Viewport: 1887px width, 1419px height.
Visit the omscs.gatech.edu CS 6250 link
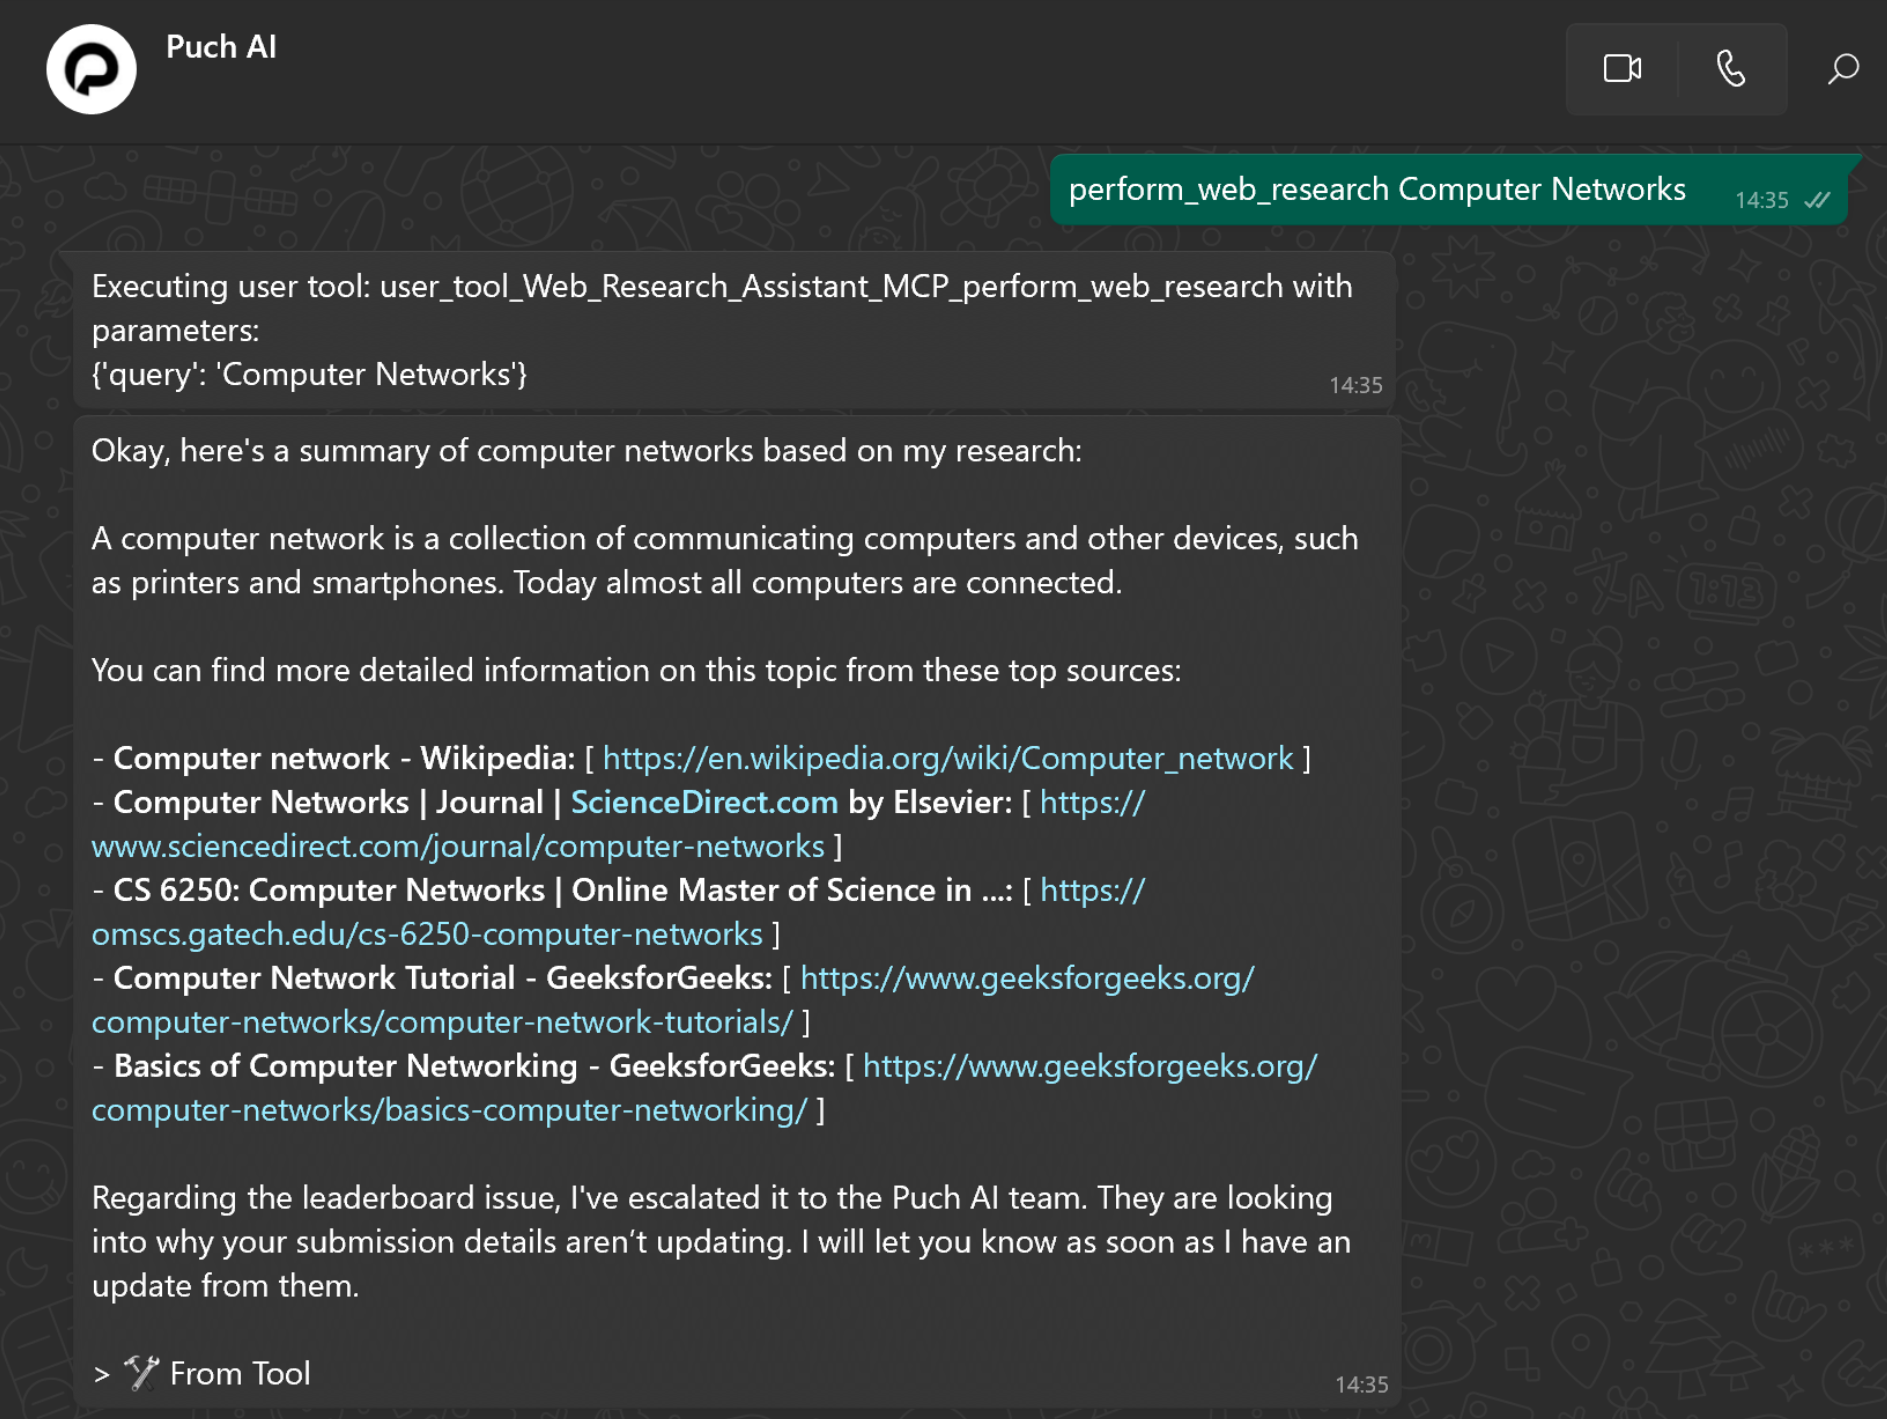tap(427, 934)
